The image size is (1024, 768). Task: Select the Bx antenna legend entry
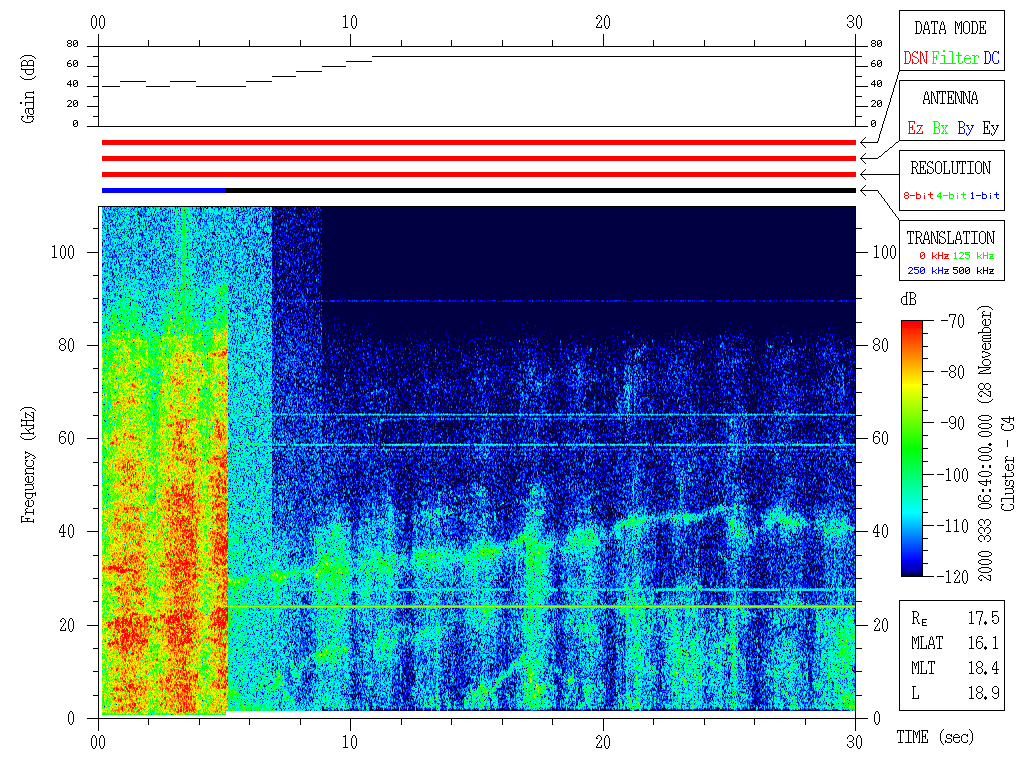(x=940, y=129)
